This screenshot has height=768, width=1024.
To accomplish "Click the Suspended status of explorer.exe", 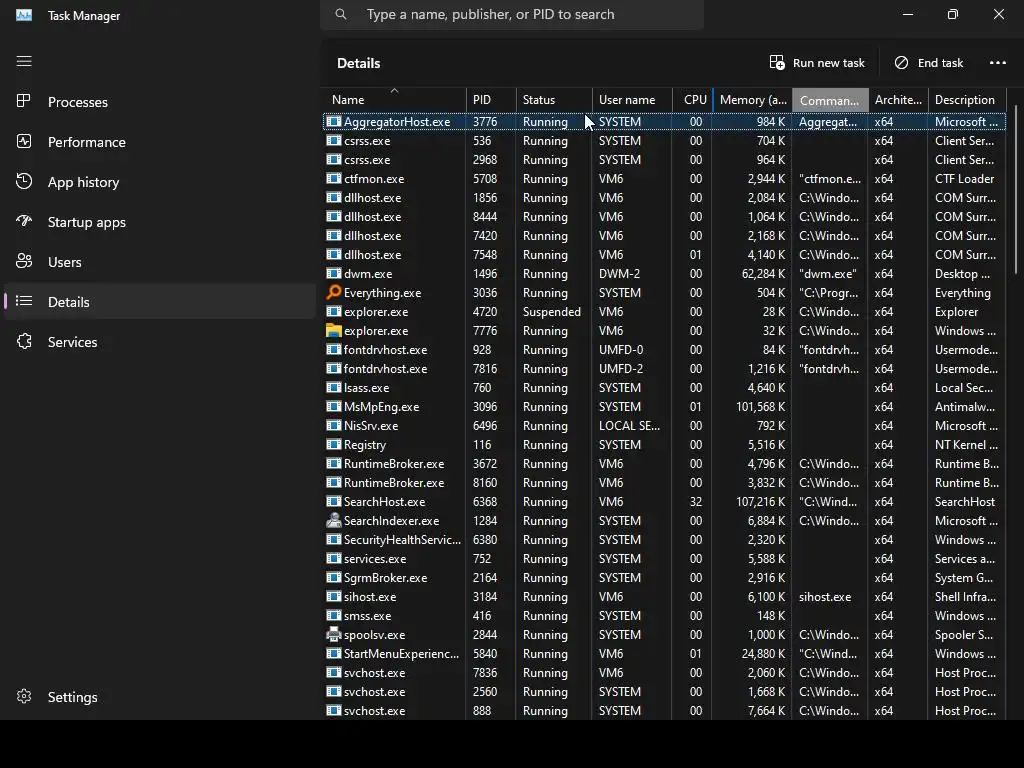I will (552, 312).
